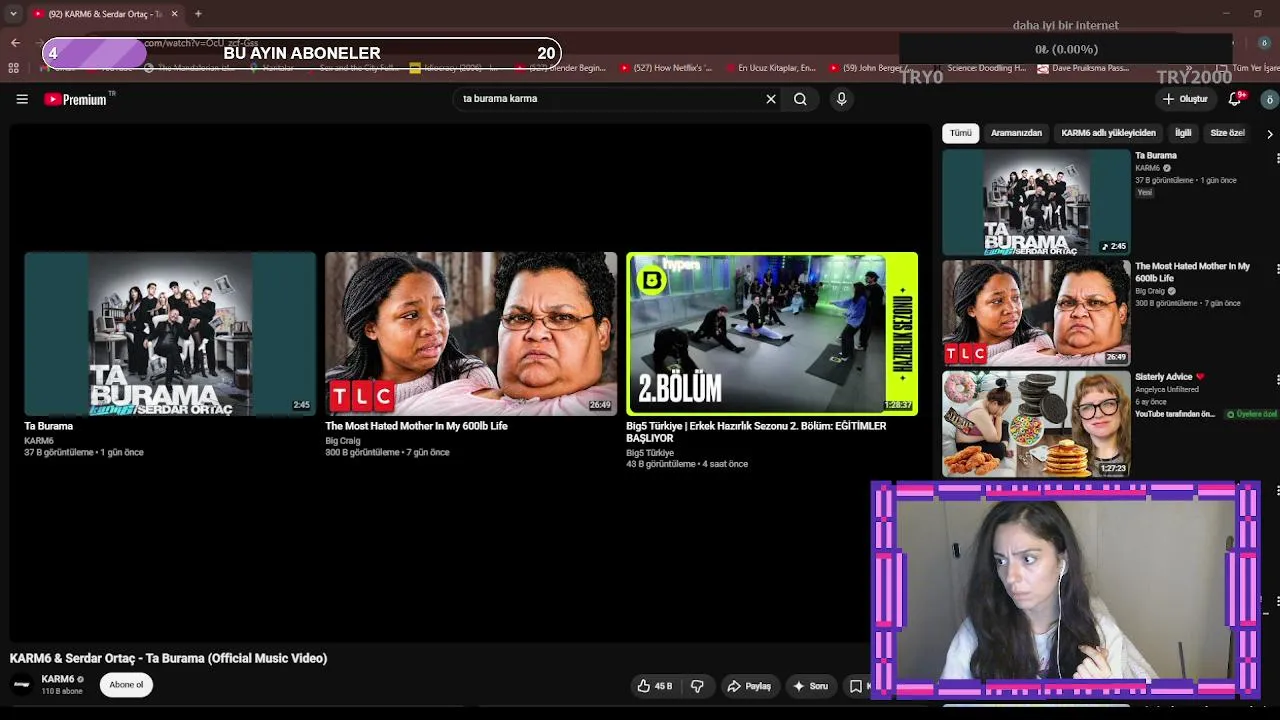
Task: Click the Big5 Türkiye end-screen video title
Action: pos(756,432)
